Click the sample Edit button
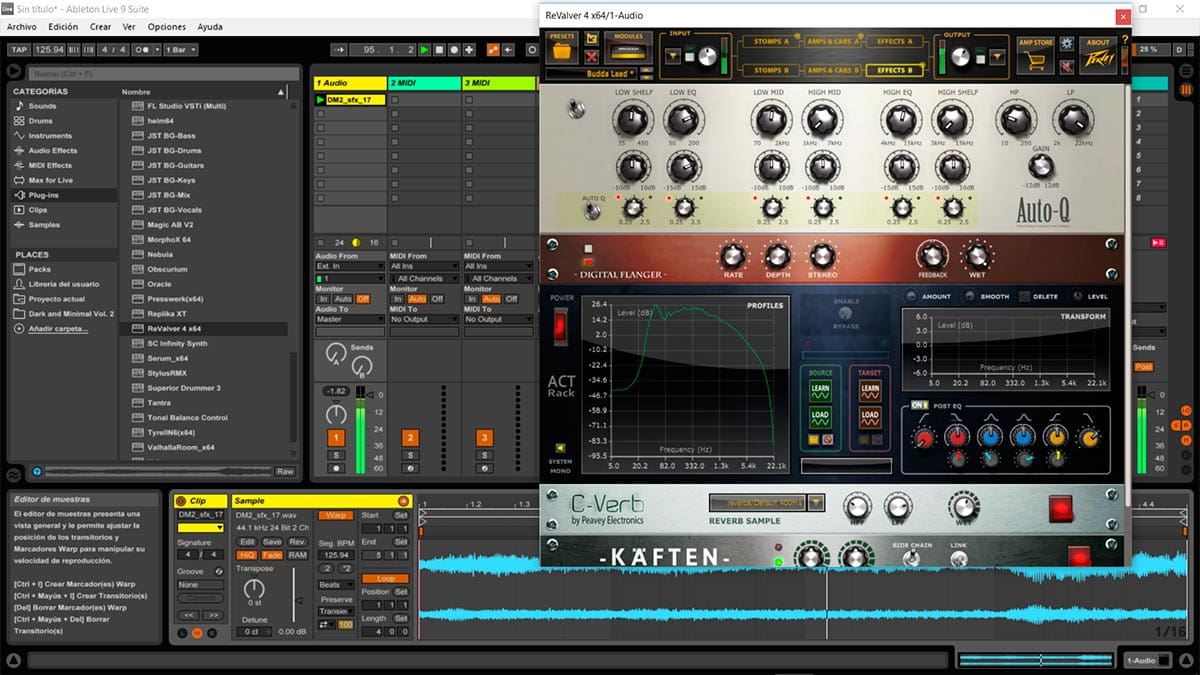The image size is (1200, 675). click(x=246, y=542)
